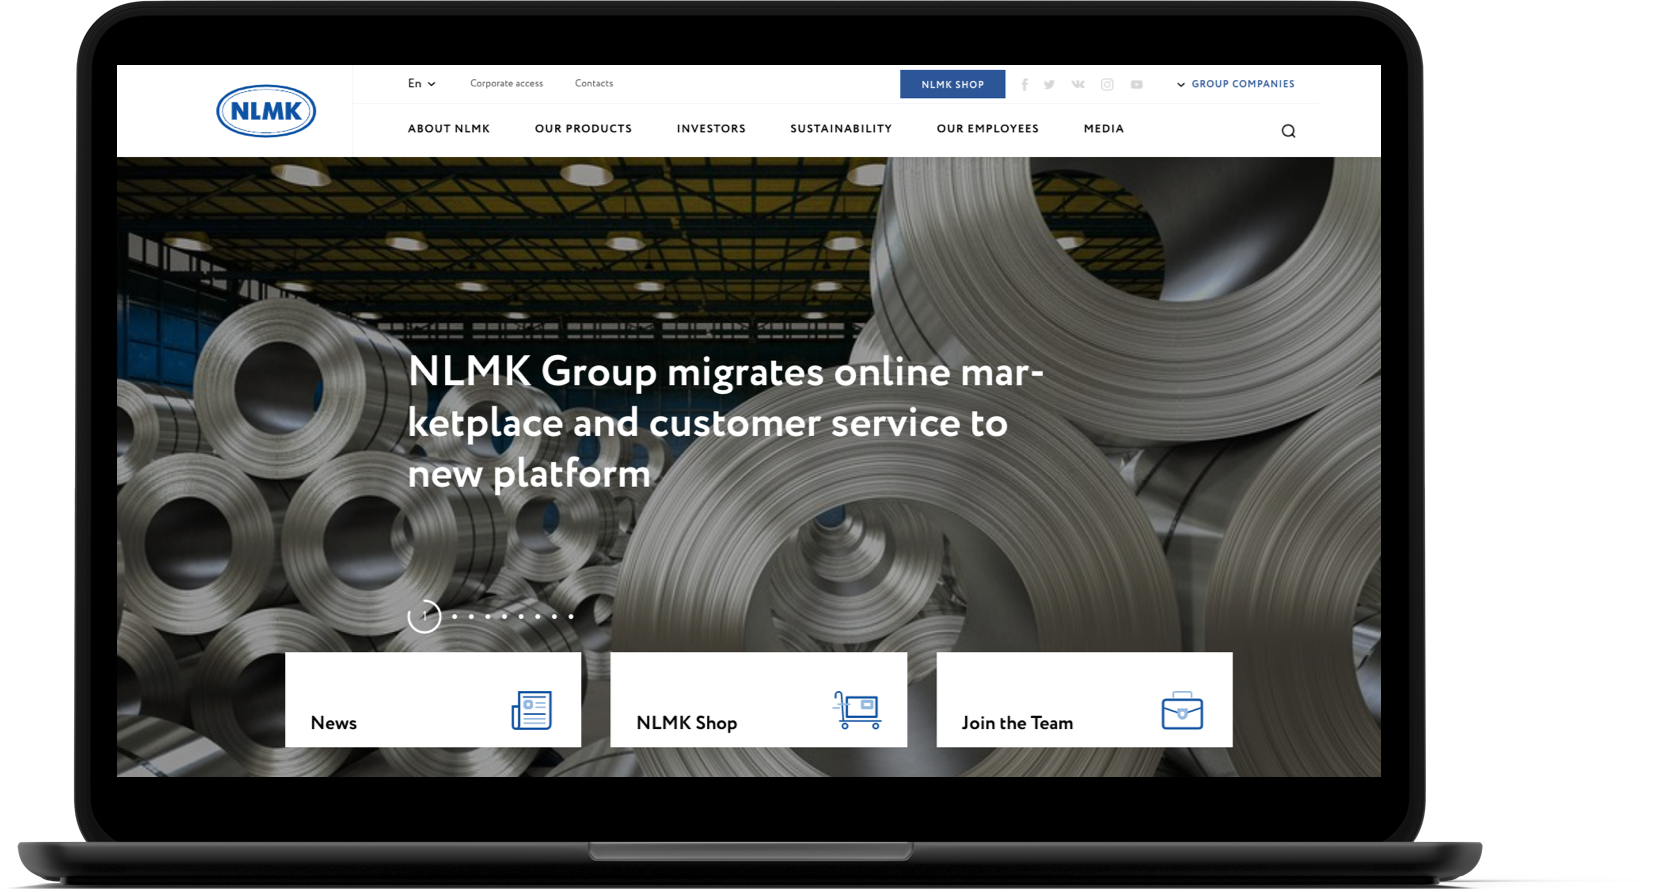Viewport: 1678px width, 892px height.
Task: Click the blue NLMK Shop button
Action: [x=952, y=84]
